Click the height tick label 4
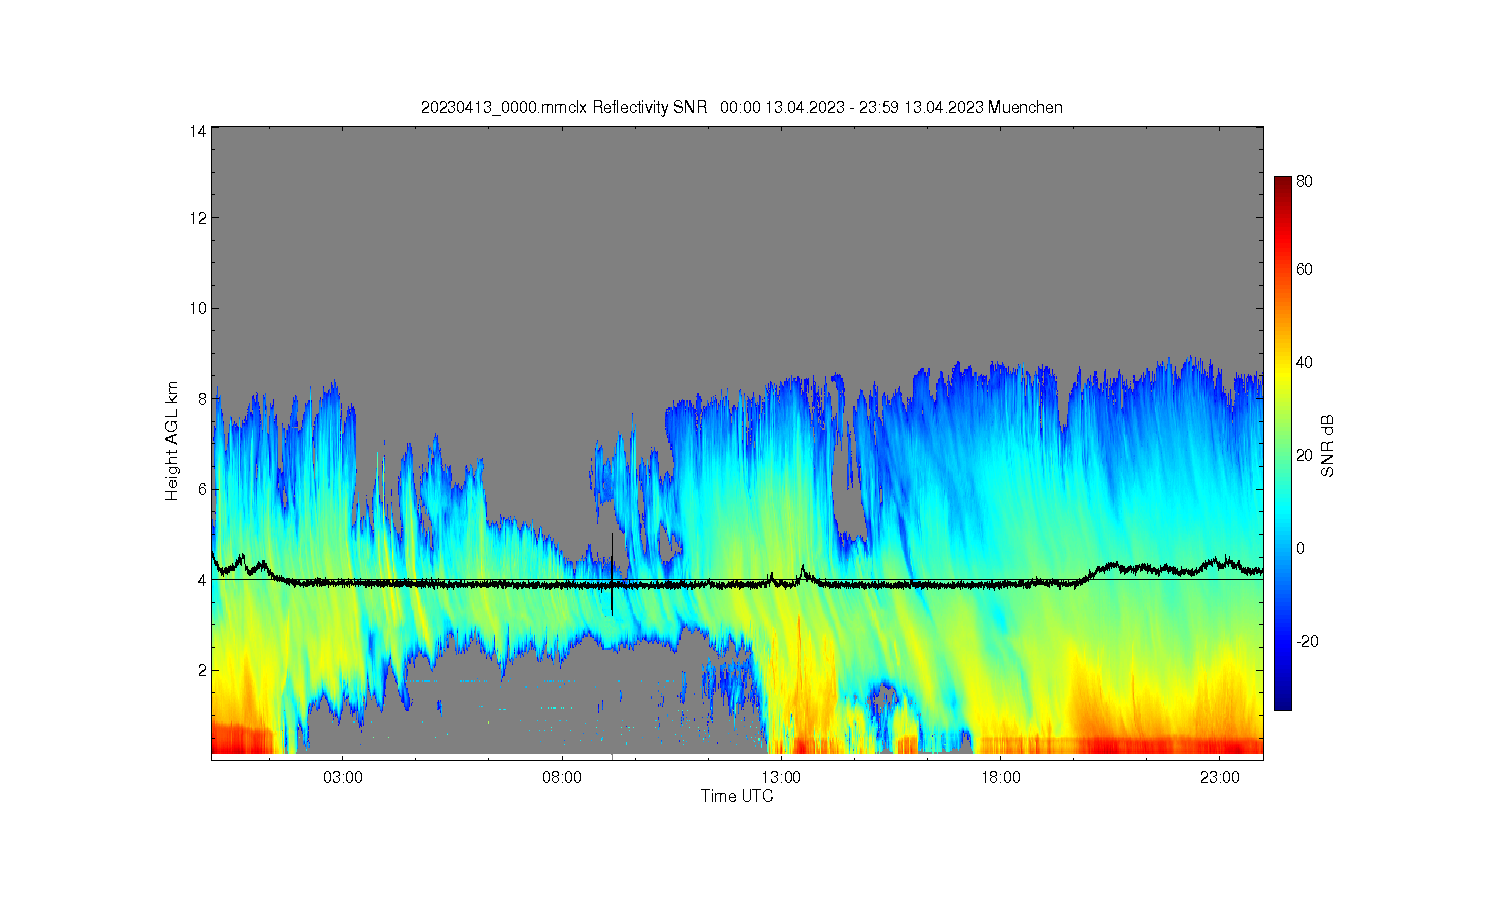This screenshot has width=1500, height=900. pos(202,579)
